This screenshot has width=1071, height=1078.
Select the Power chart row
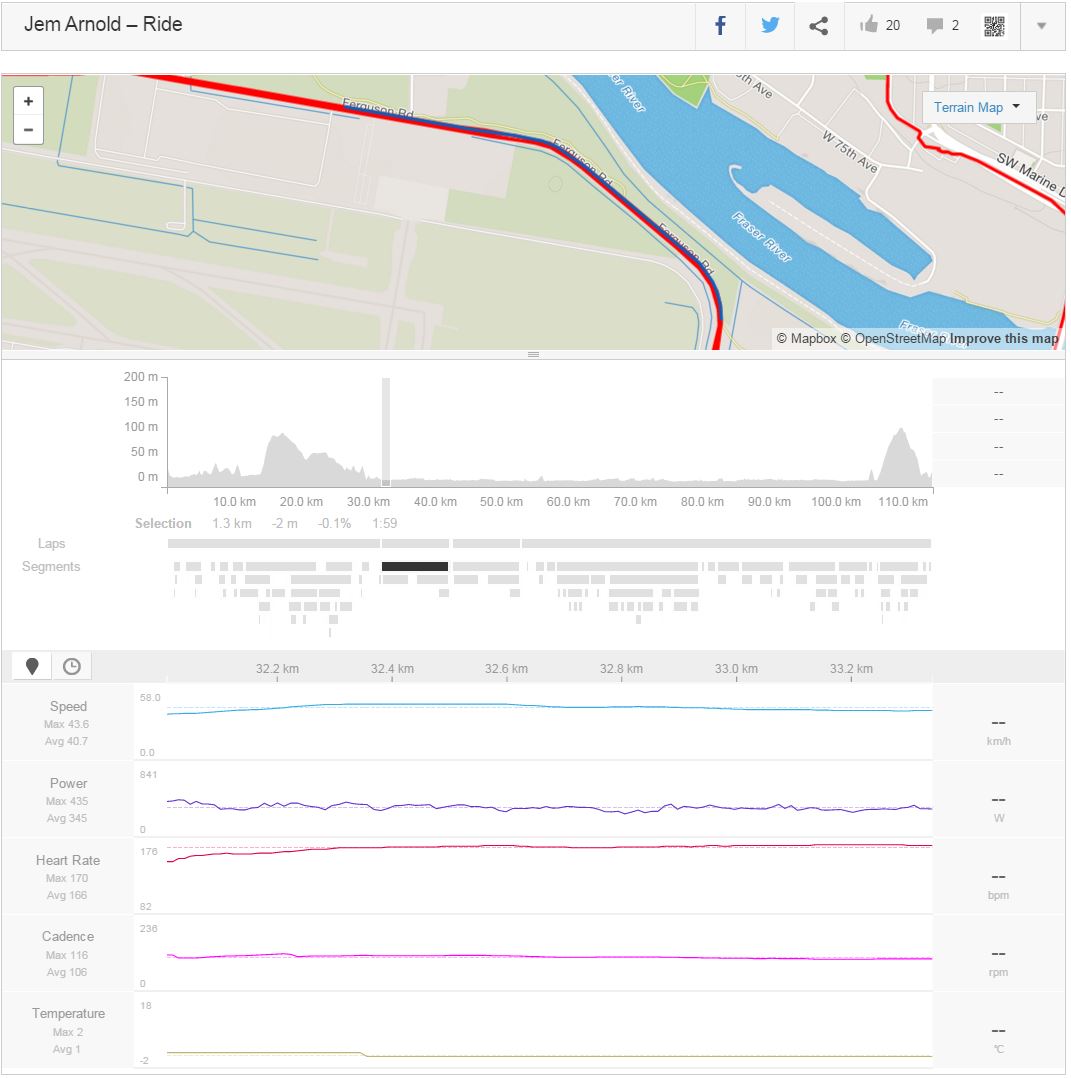click(x=67, y=798)
